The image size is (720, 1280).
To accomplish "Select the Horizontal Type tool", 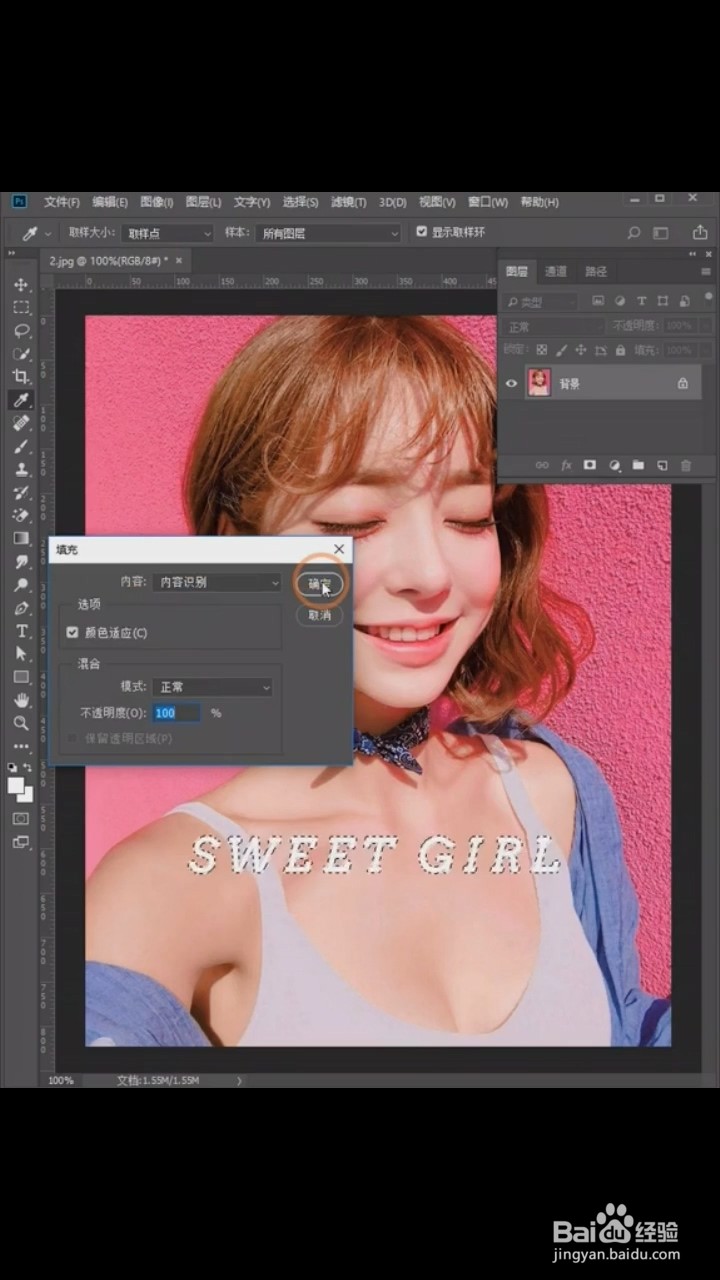I will (21, 630).
